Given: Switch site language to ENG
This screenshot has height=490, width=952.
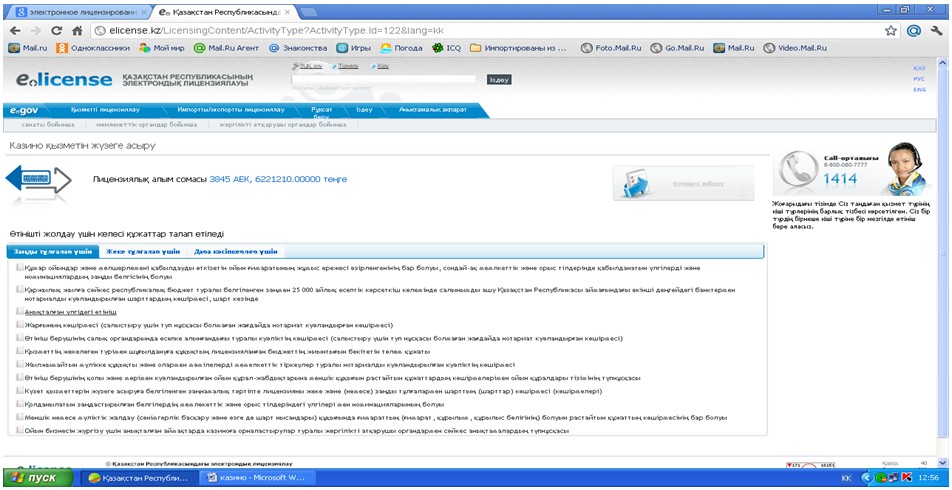Looking at the screenshot, I should pyautogui.click(x=919, y=90).
